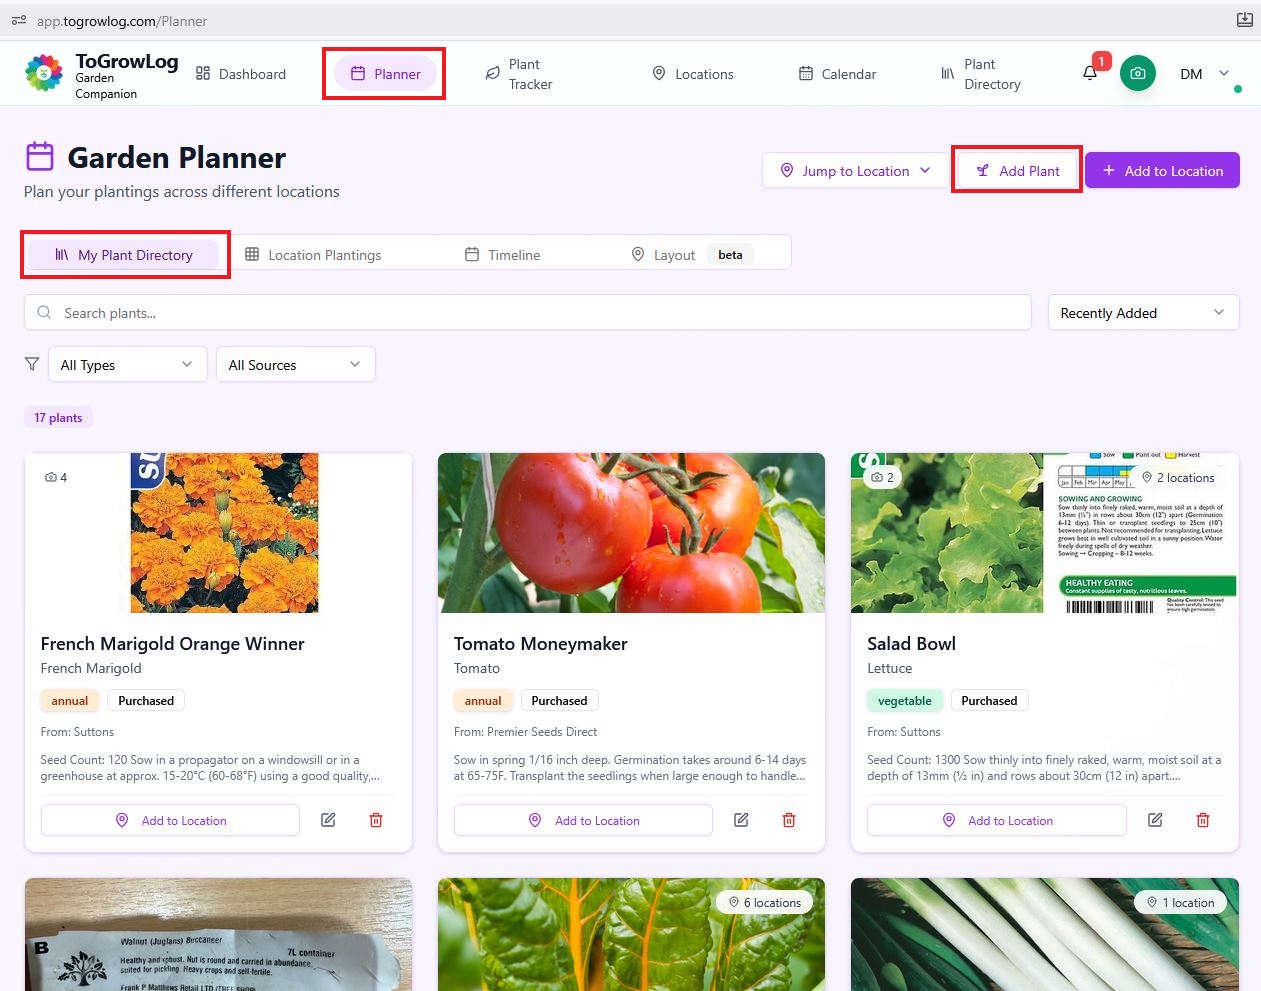Click the download icon at the top right of browser bar
This screenshot has width=1261, height=991.
pyautogui.click(x=1243, y=19)
